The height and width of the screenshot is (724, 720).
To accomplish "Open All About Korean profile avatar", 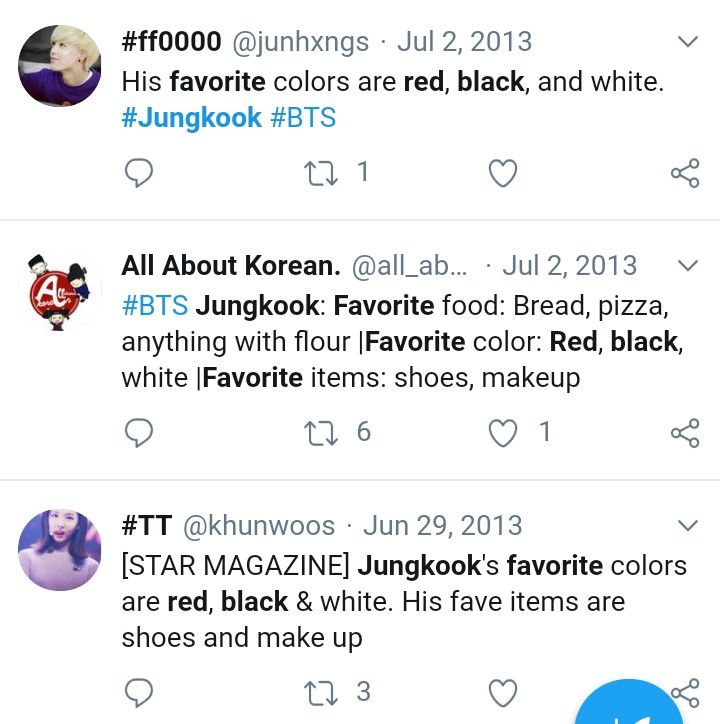I will tap(60, 290).
